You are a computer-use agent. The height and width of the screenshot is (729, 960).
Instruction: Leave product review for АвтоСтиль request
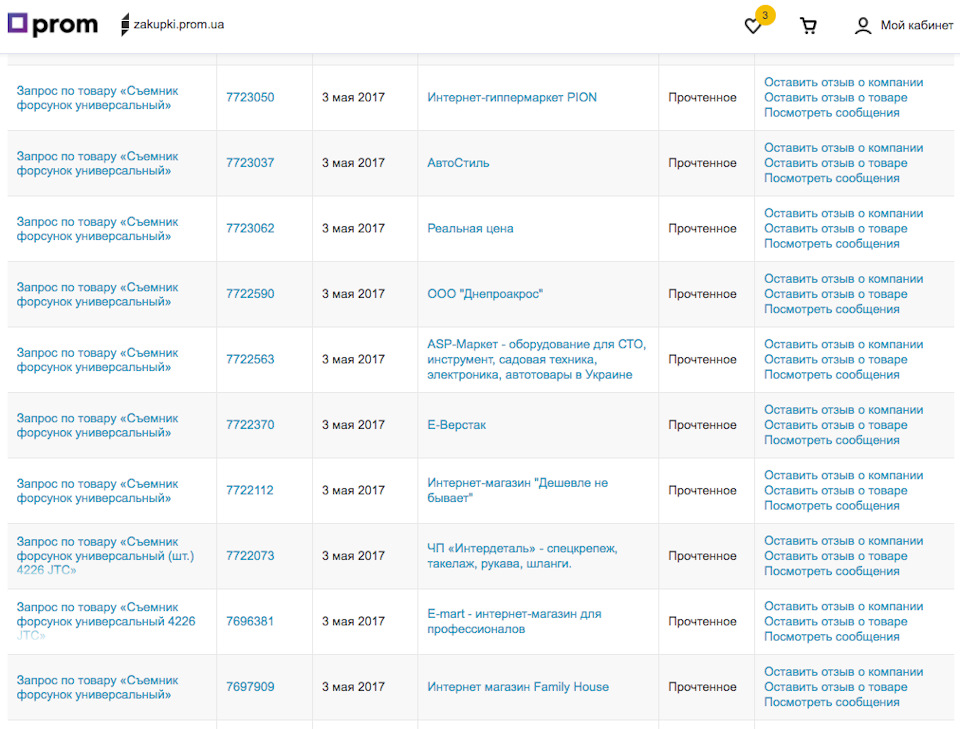tap(836, 163)
